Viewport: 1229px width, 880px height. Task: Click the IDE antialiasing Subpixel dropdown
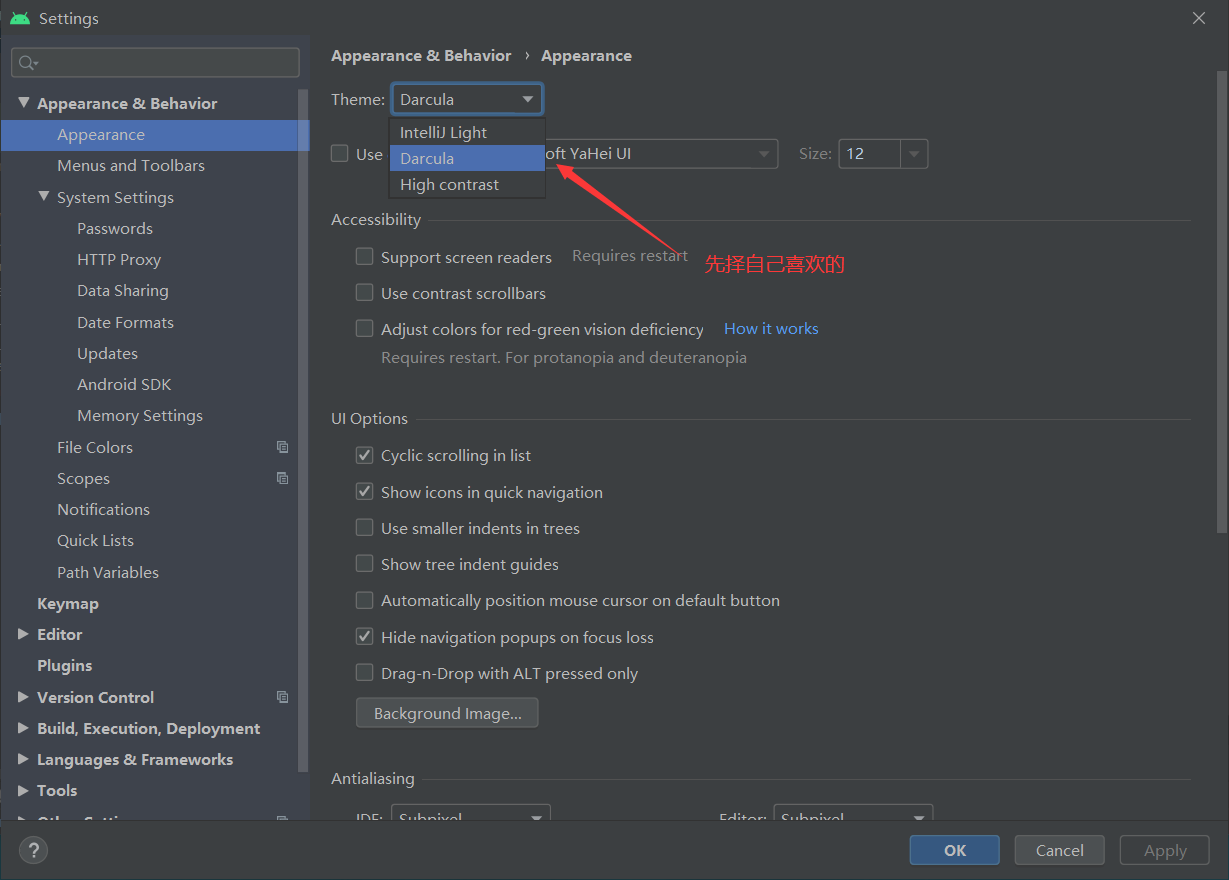coord(470,814)
